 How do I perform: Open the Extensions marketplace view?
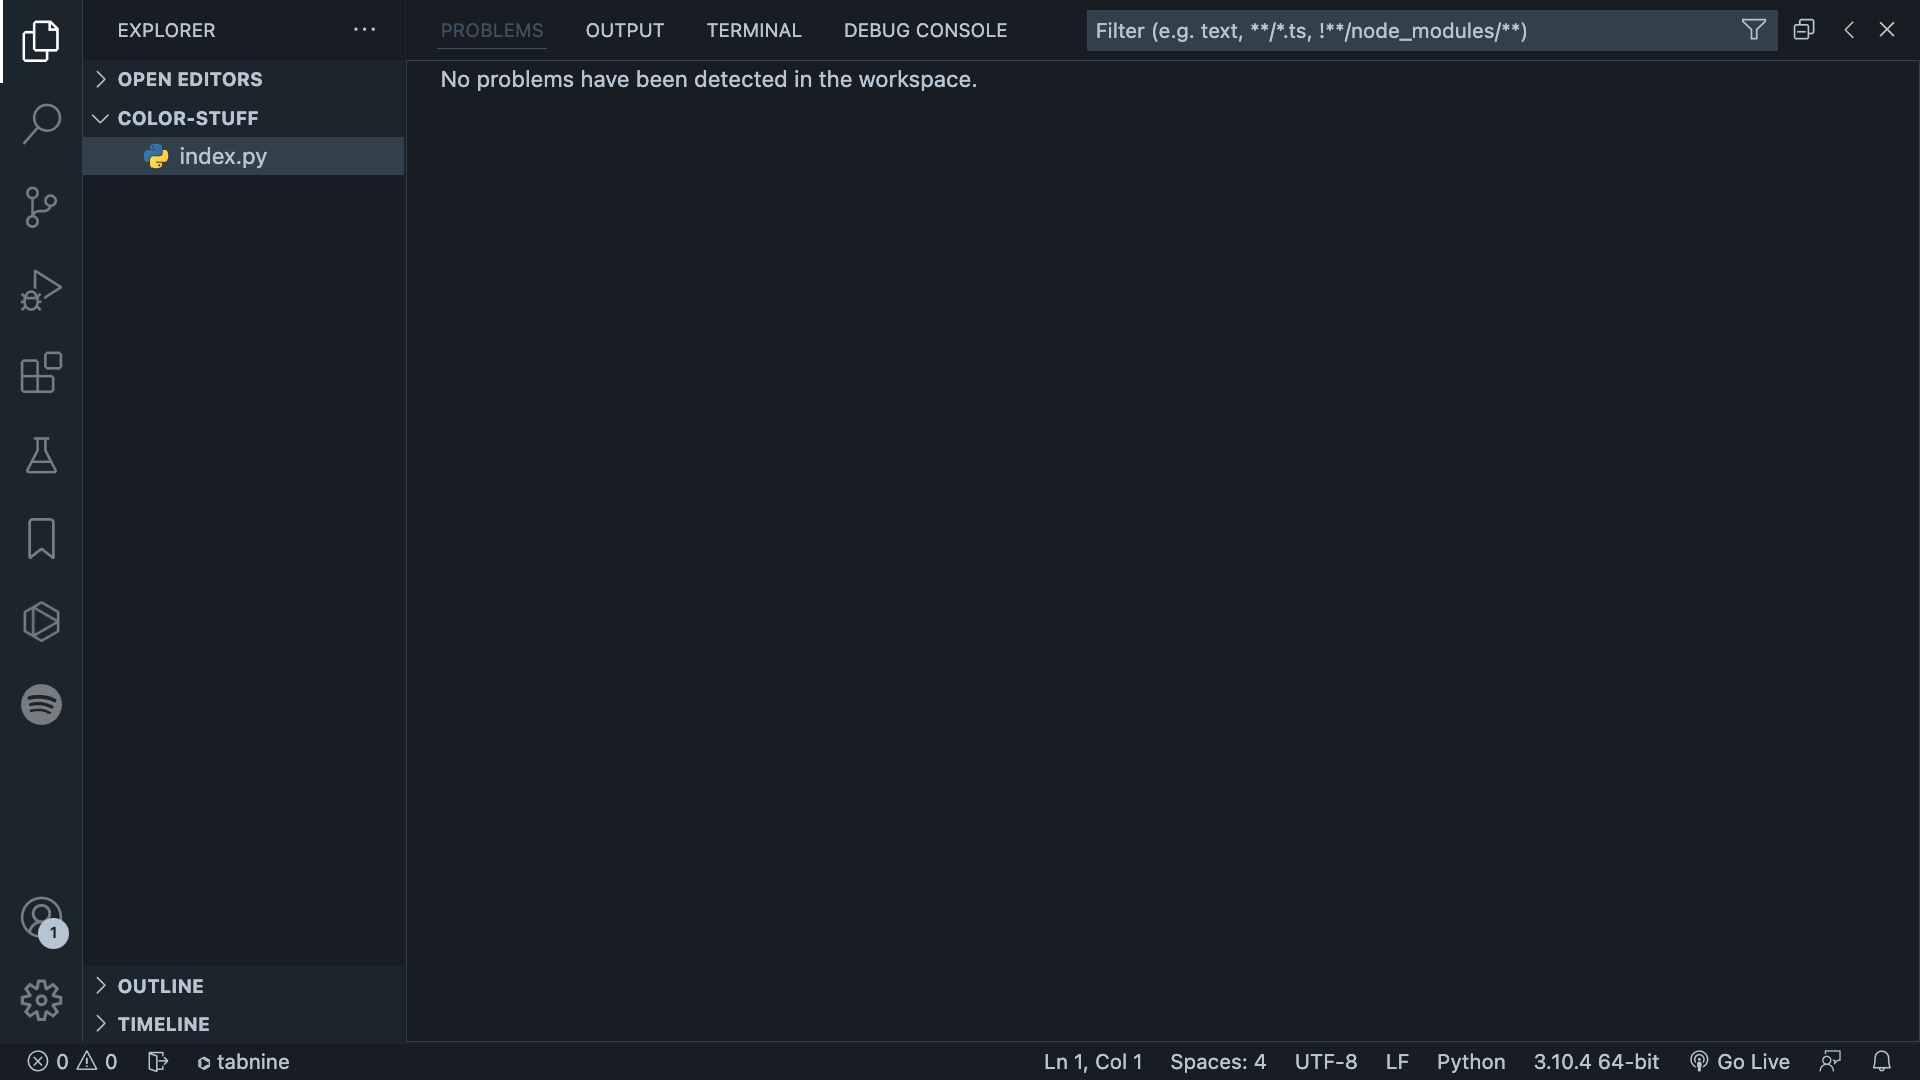click(40, 373)
